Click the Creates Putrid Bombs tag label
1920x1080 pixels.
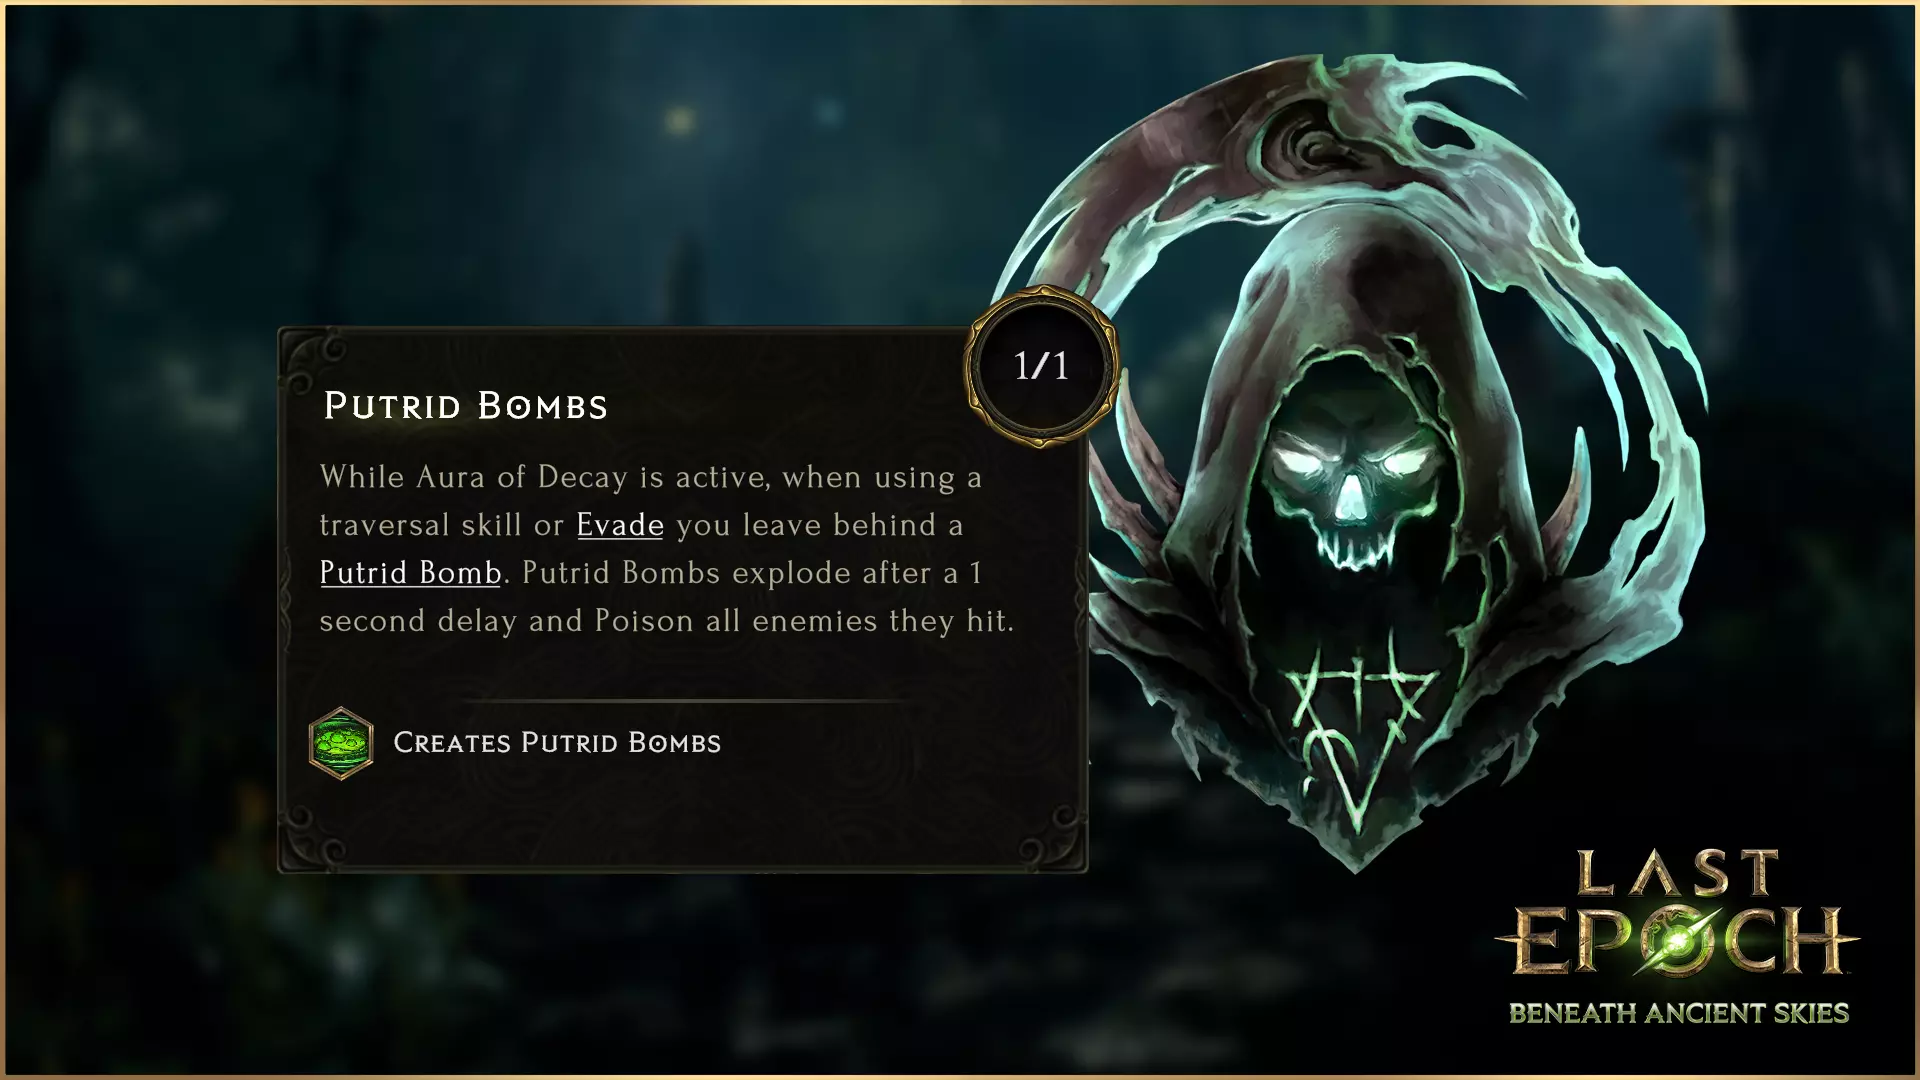click(557, 743)
